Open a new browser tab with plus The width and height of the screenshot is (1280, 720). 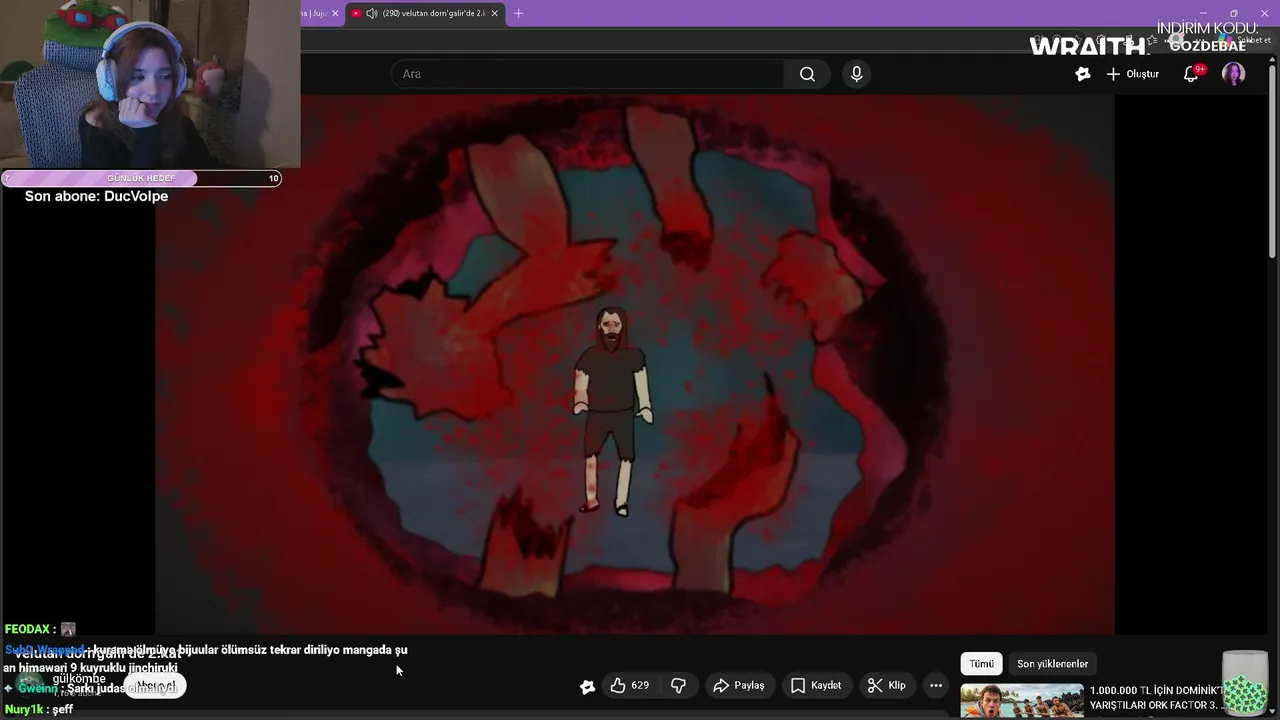point(518,13)
